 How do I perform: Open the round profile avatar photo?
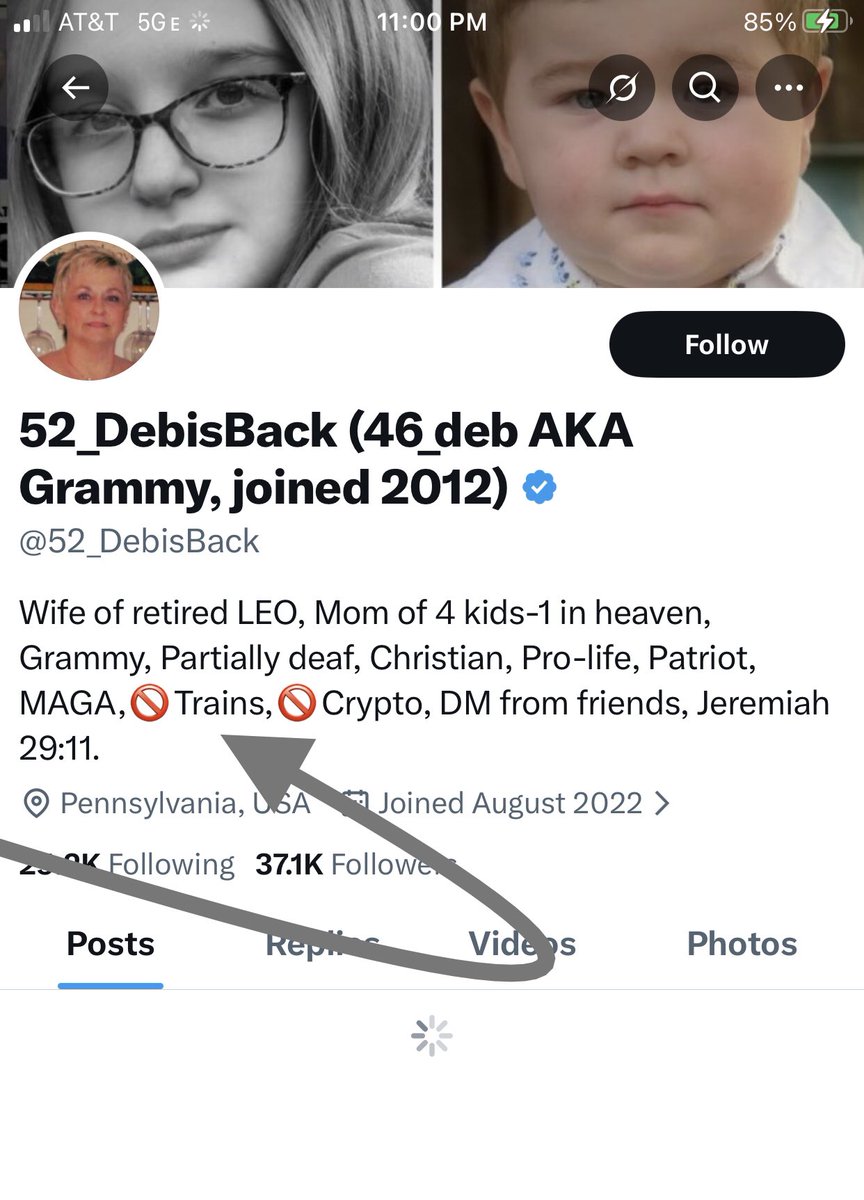[x=89, y=311]
